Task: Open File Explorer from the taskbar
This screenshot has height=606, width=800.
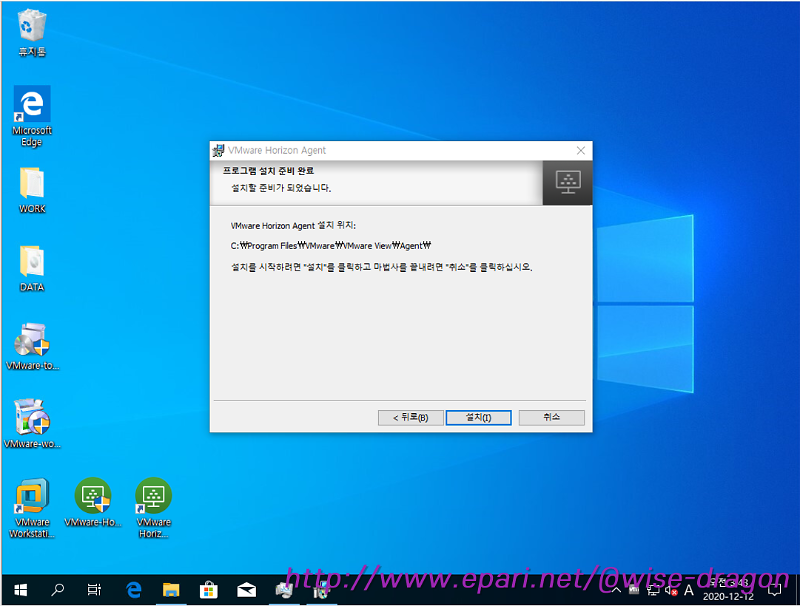Action: coord(171,590)
